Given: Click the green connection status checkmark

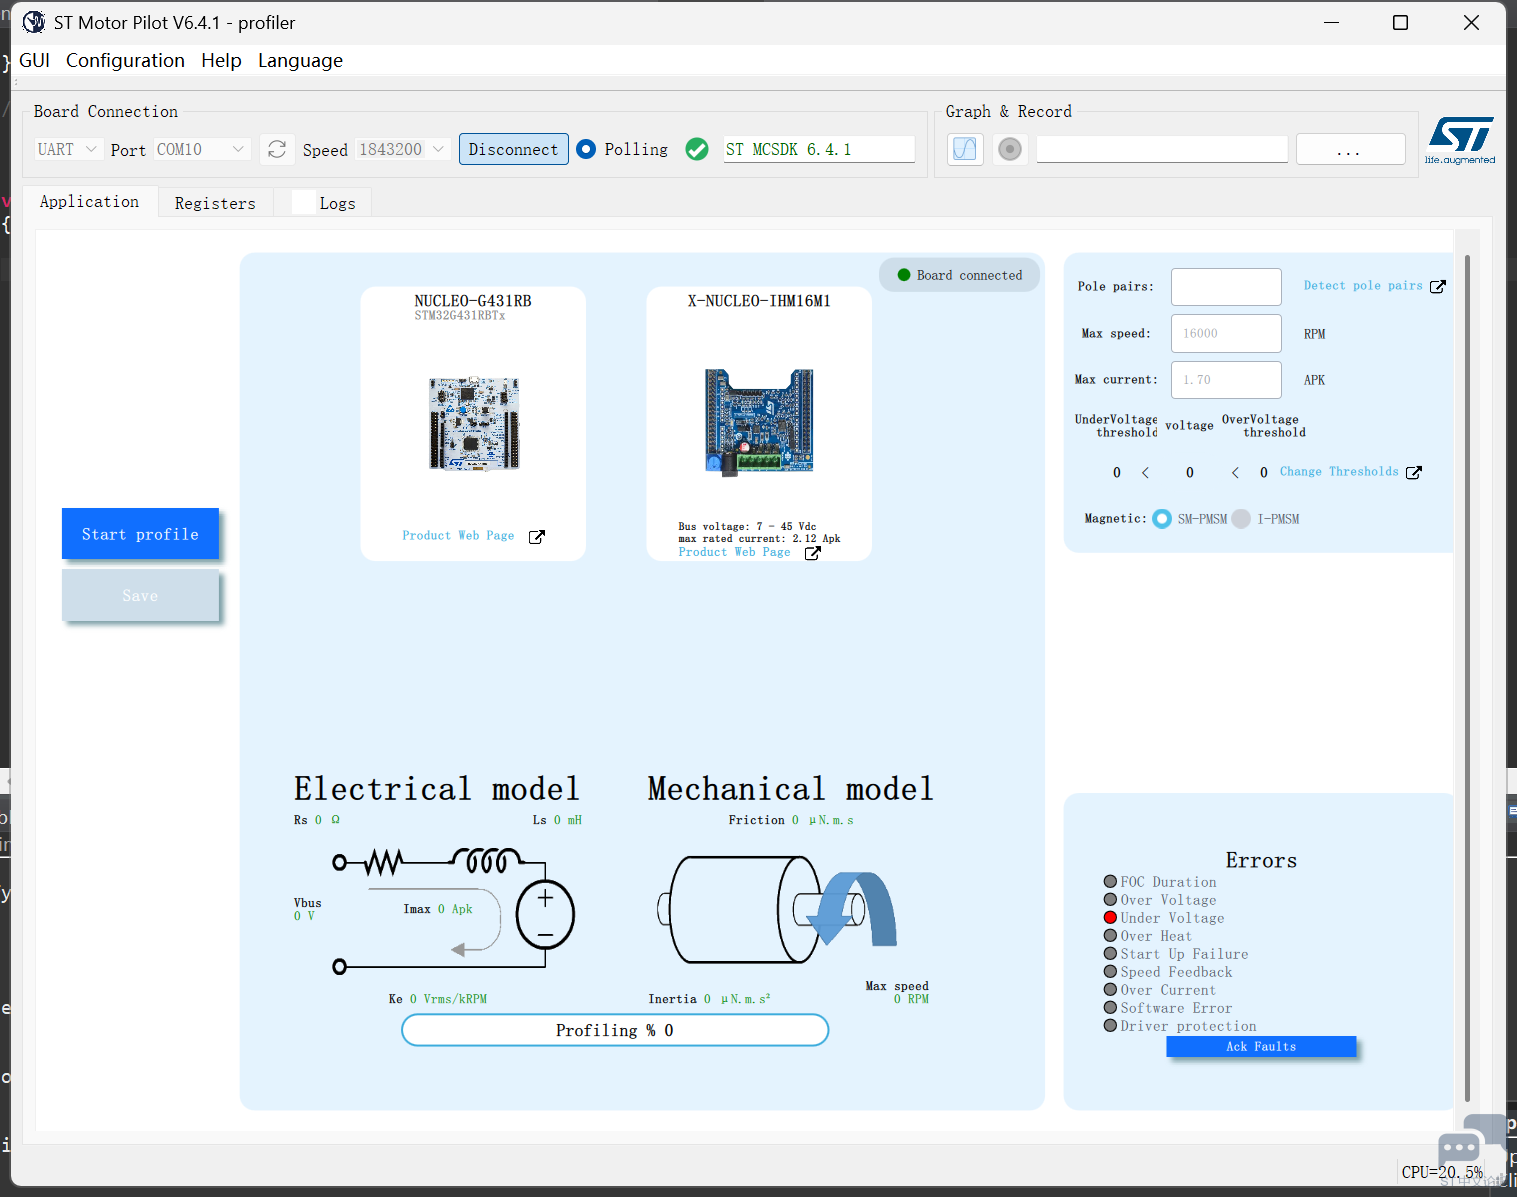Looking at the screenshot, I should (697, 149).
